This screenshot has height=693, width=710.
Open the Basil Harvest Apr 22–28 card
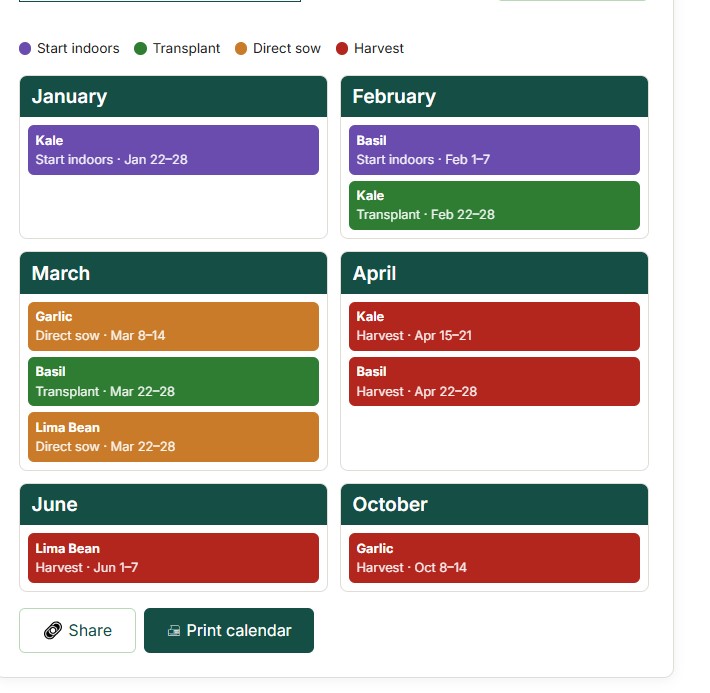point(494,381)
